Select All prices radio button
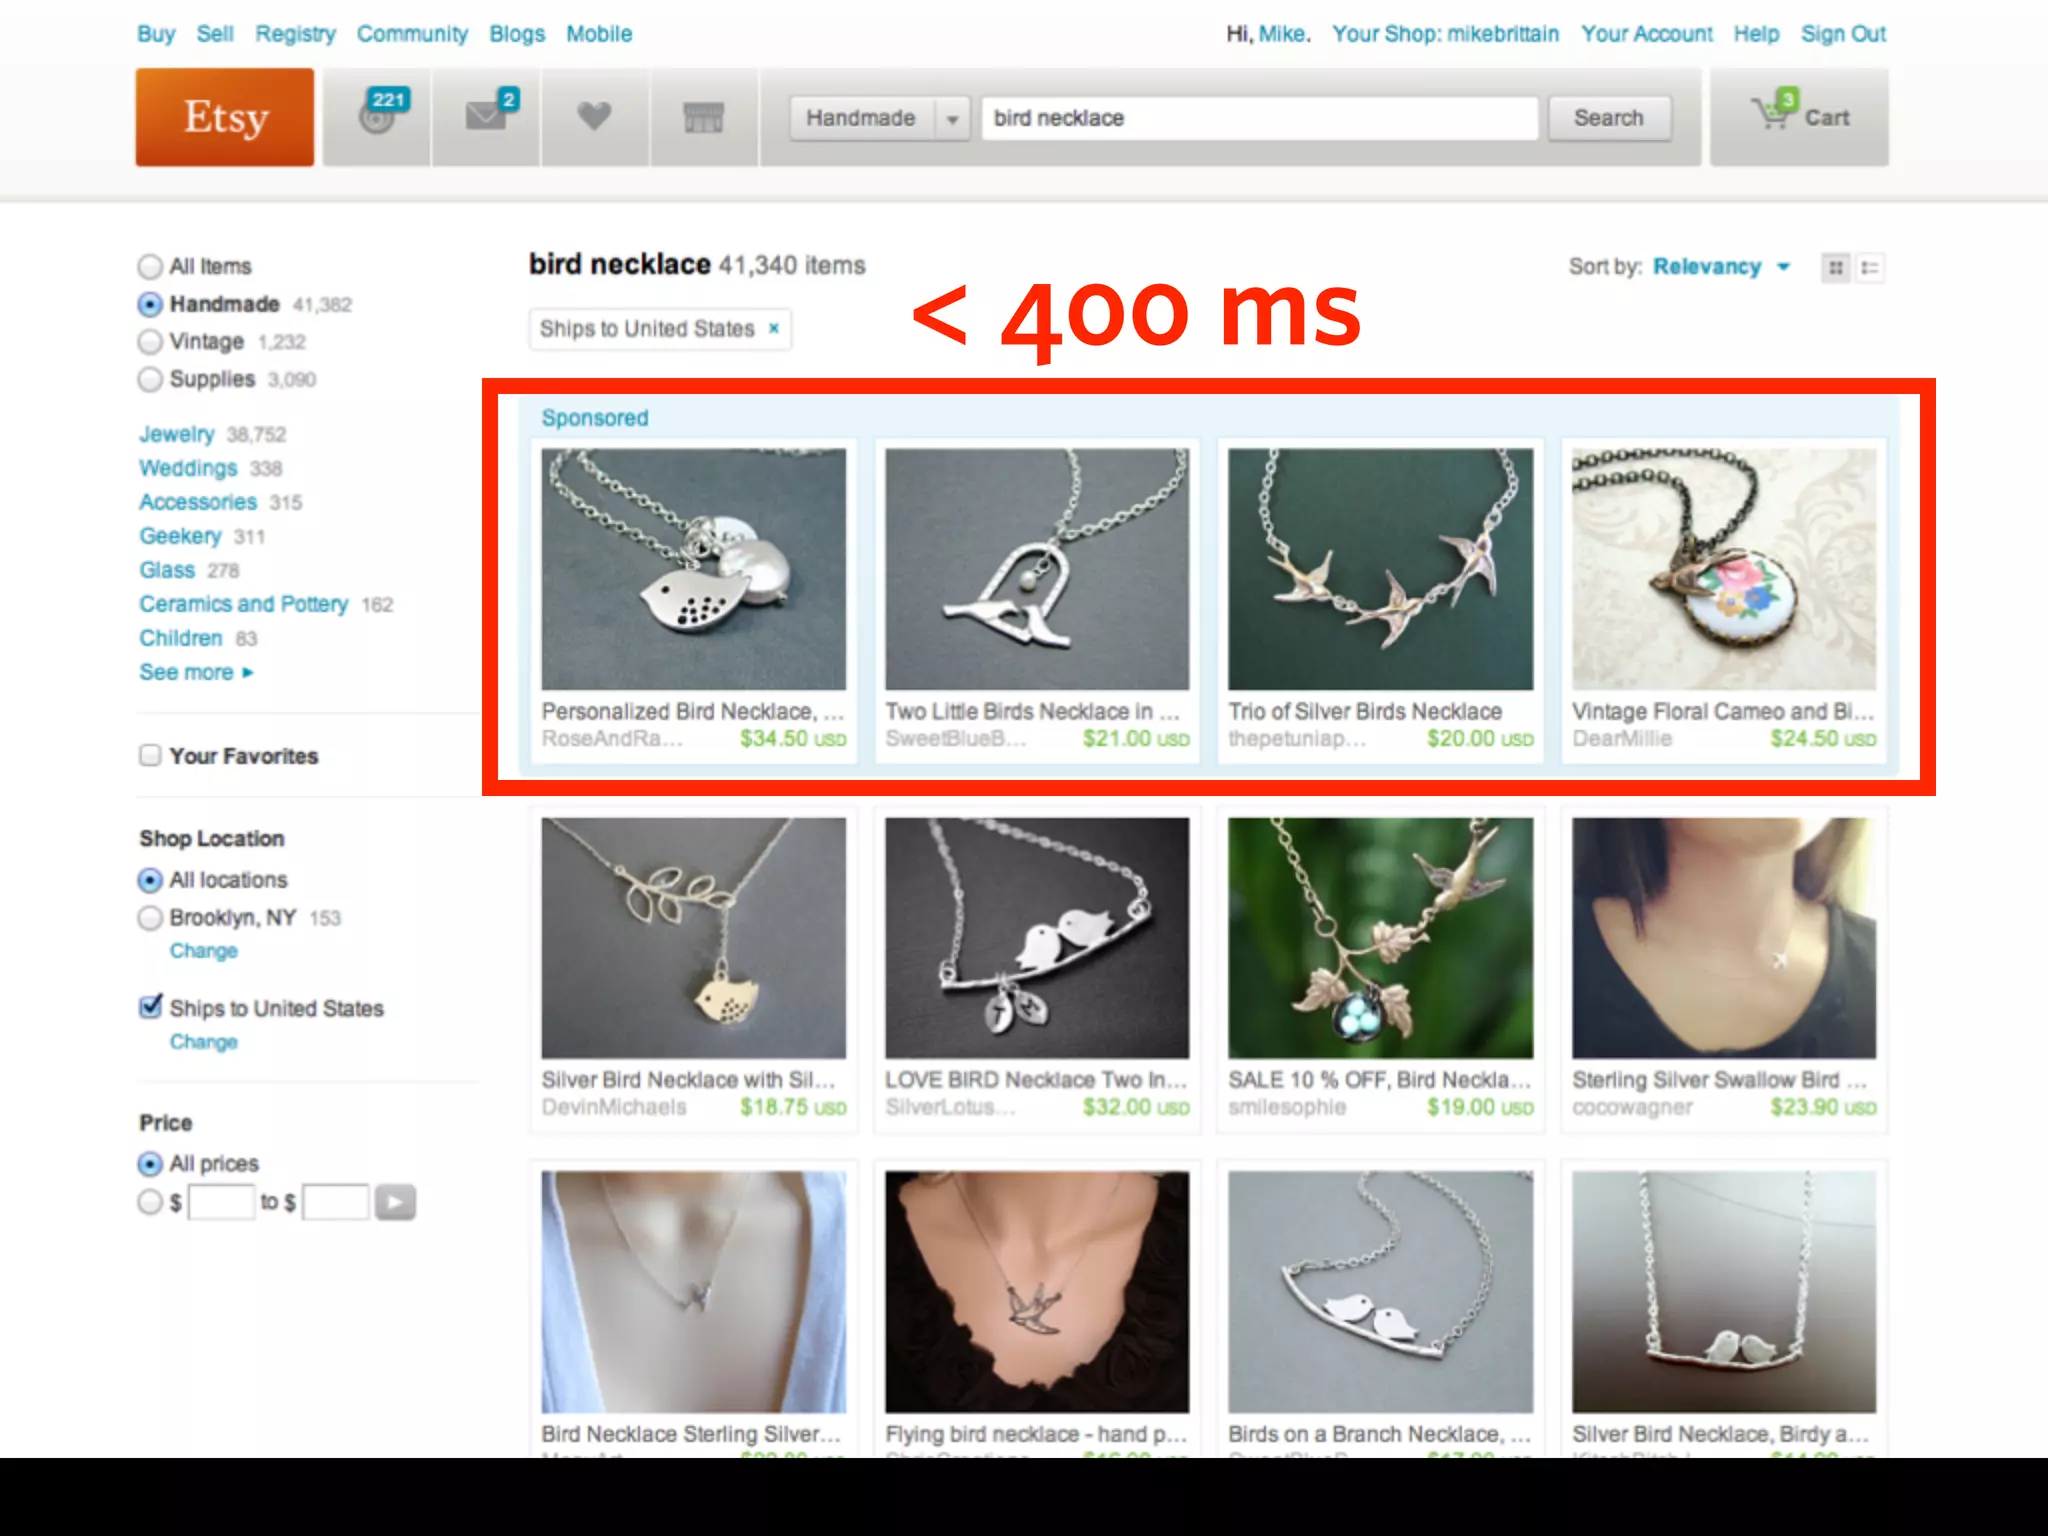This screenshot has width=2048, height=1536. (150, 1164)
